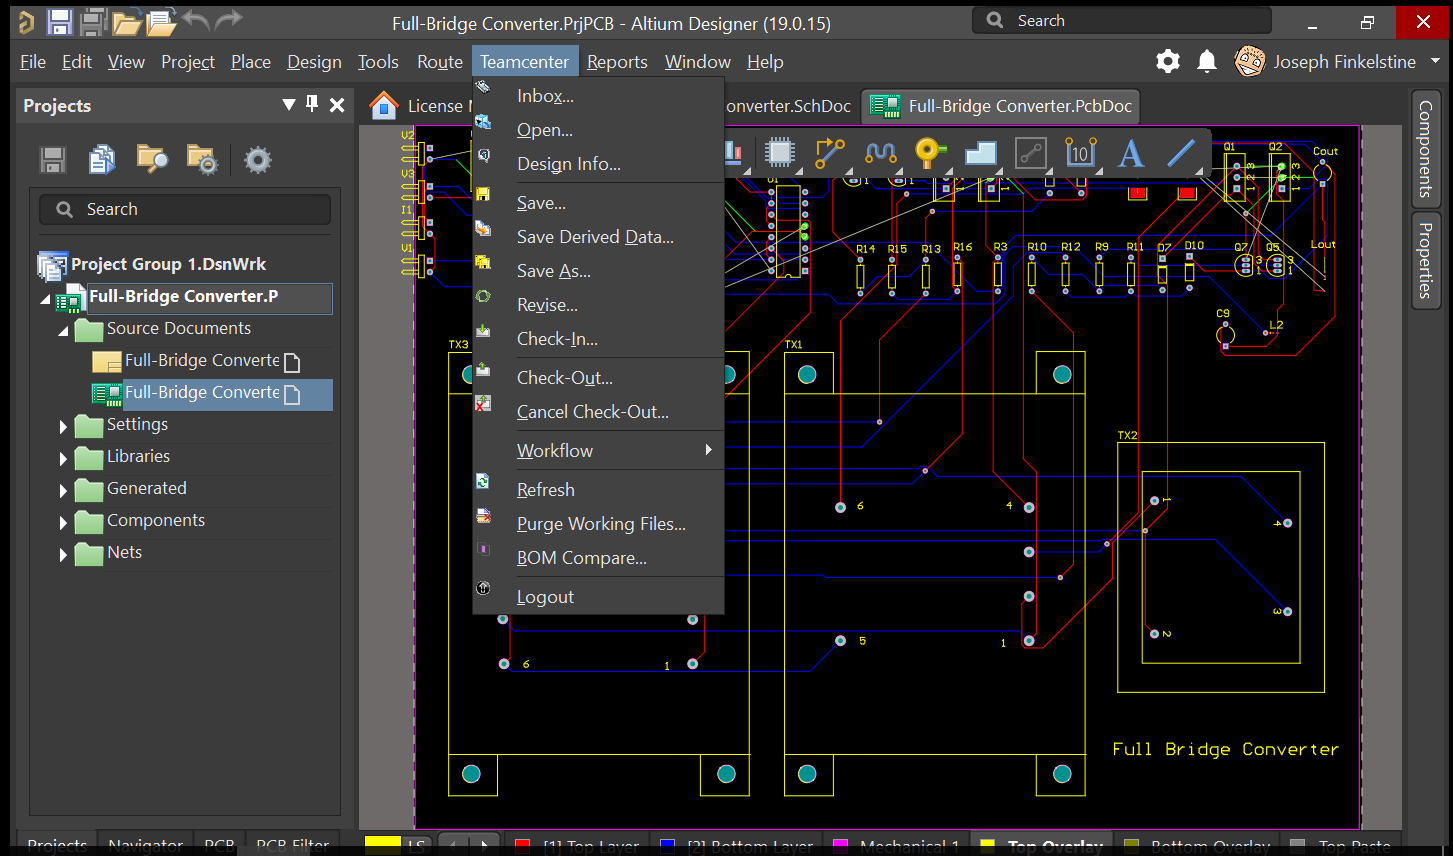Choose BOM Compare... menu entry

click(598, 558)
